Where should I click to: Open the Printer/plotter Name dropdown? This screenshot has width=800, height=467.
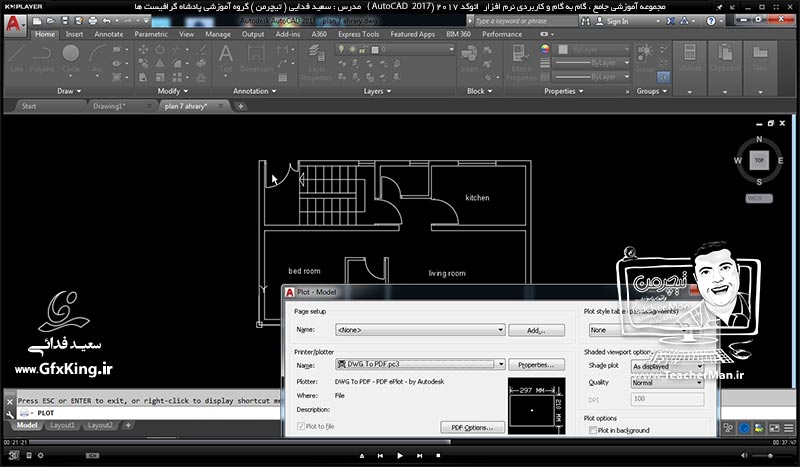(x=420, y=364)
